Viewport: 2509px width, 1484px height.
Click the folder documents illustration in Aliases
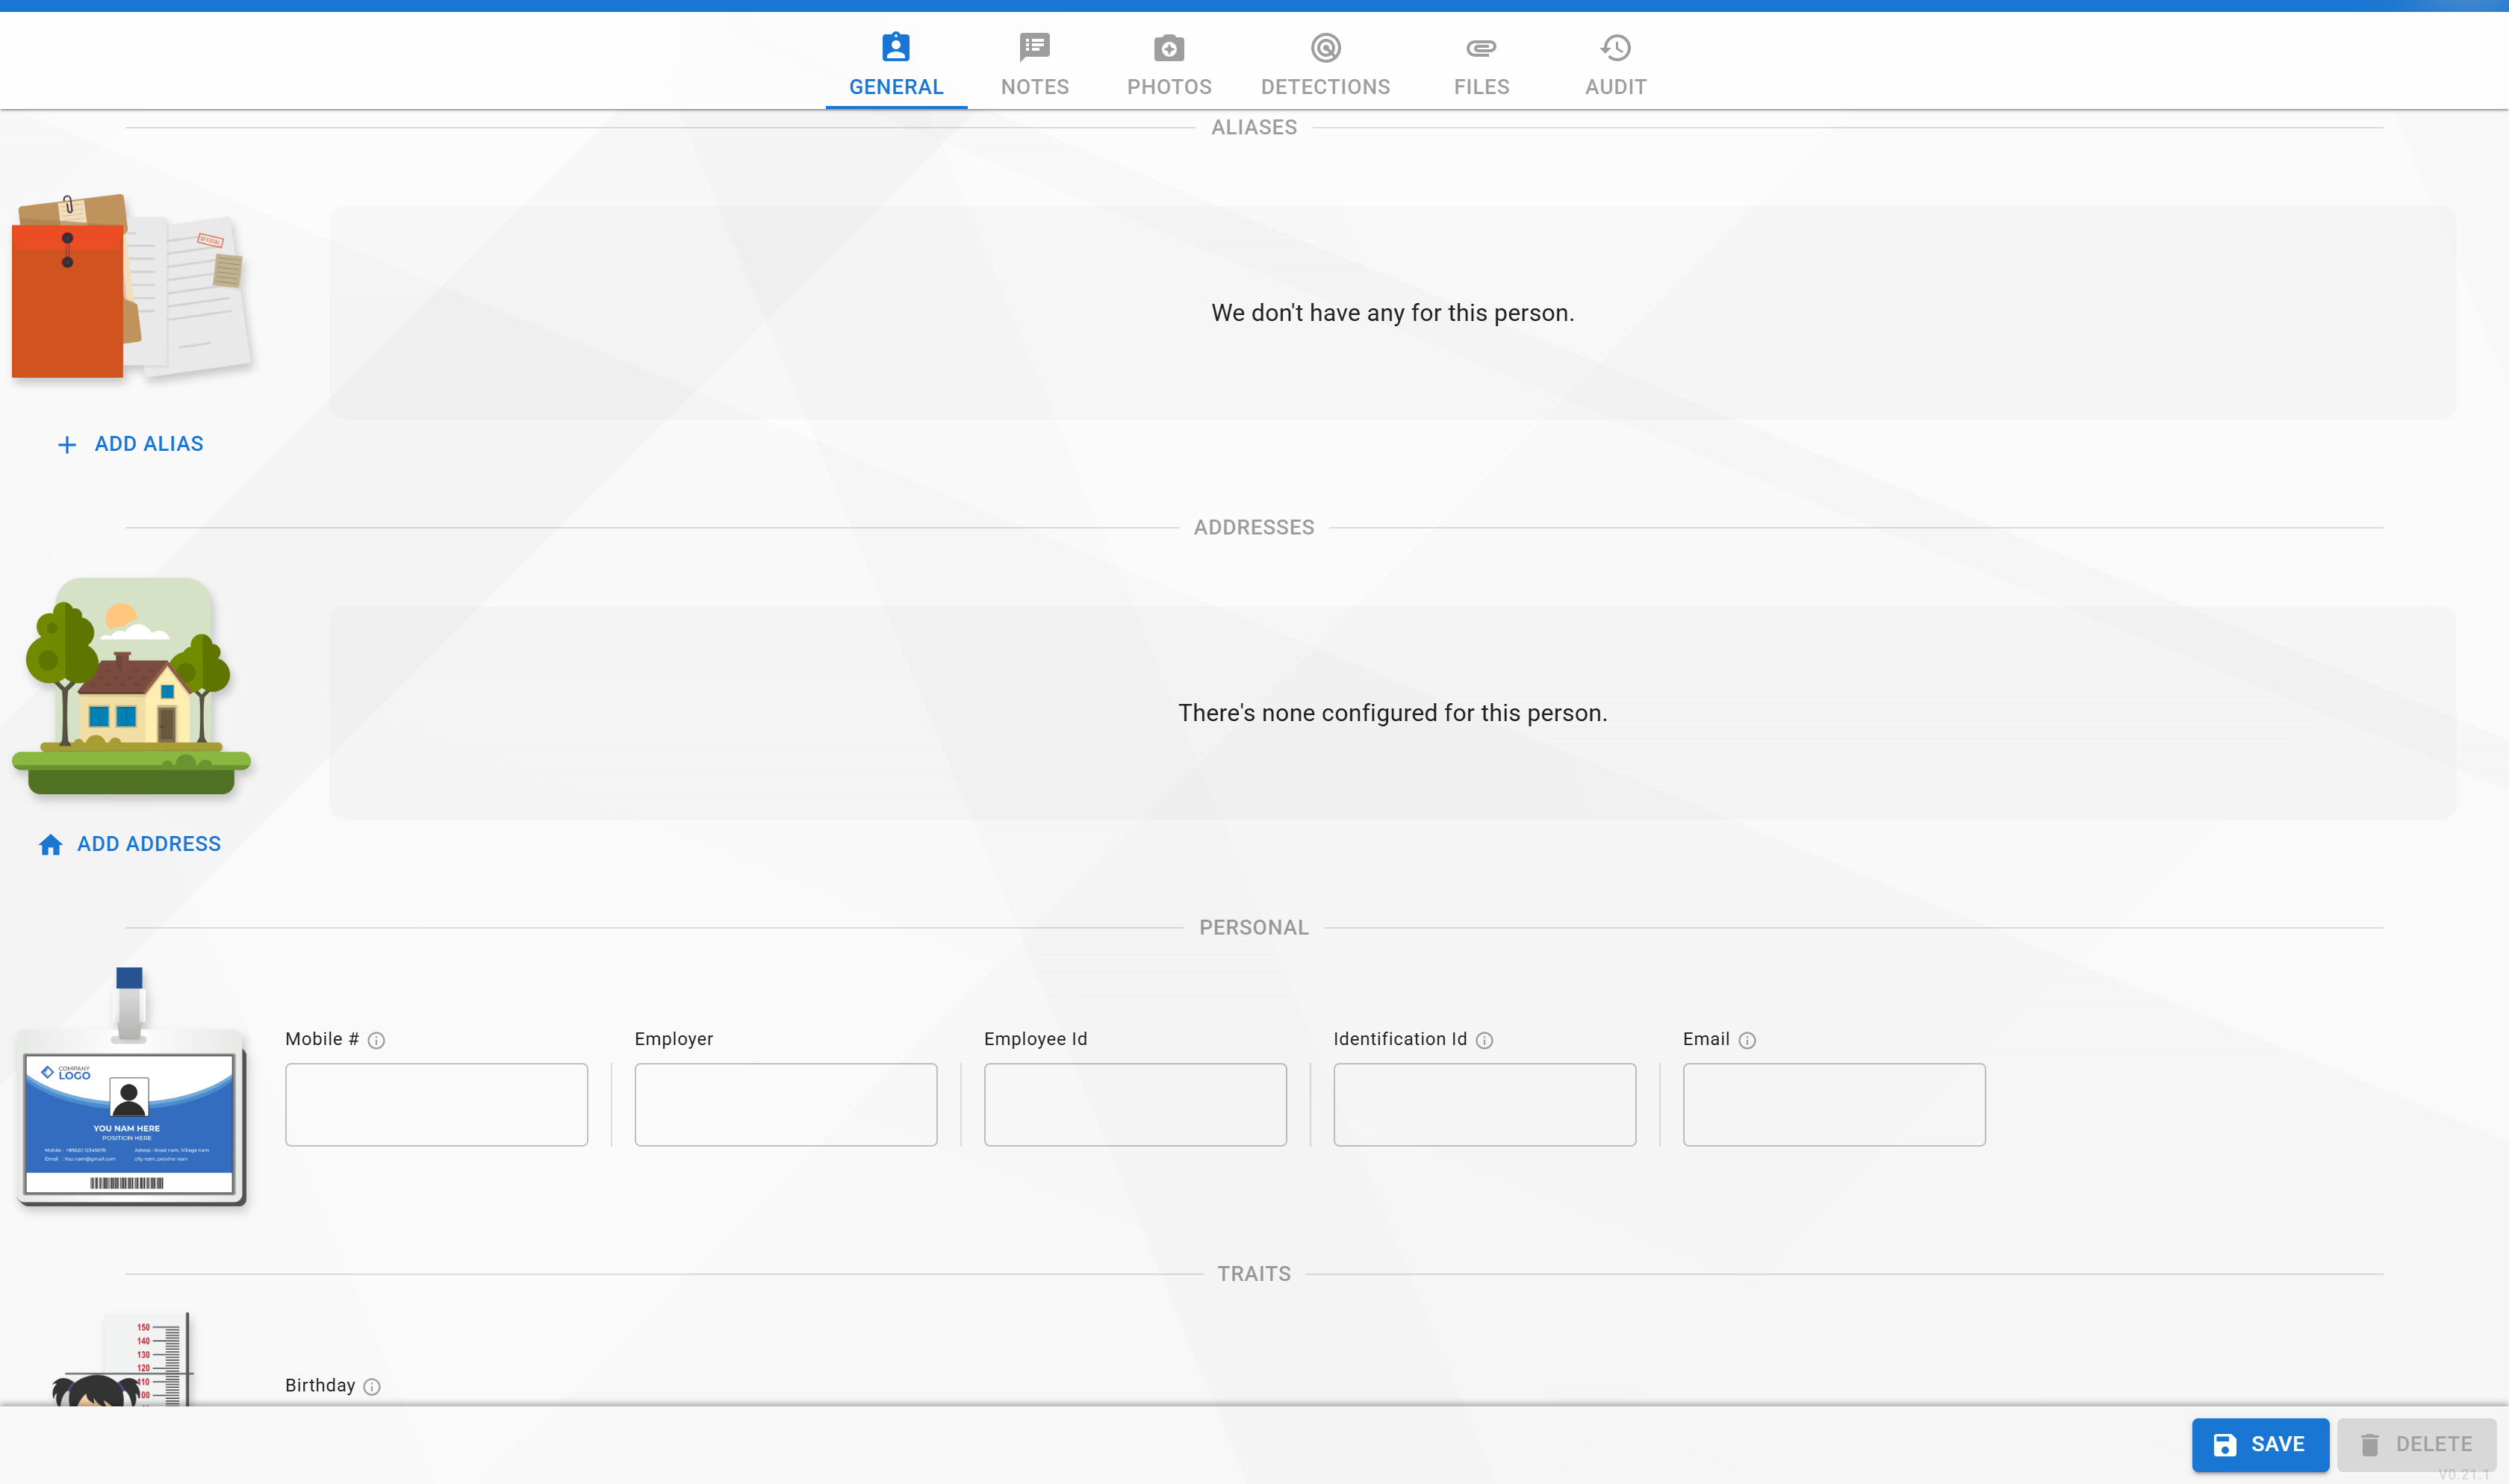pos(131,287)
